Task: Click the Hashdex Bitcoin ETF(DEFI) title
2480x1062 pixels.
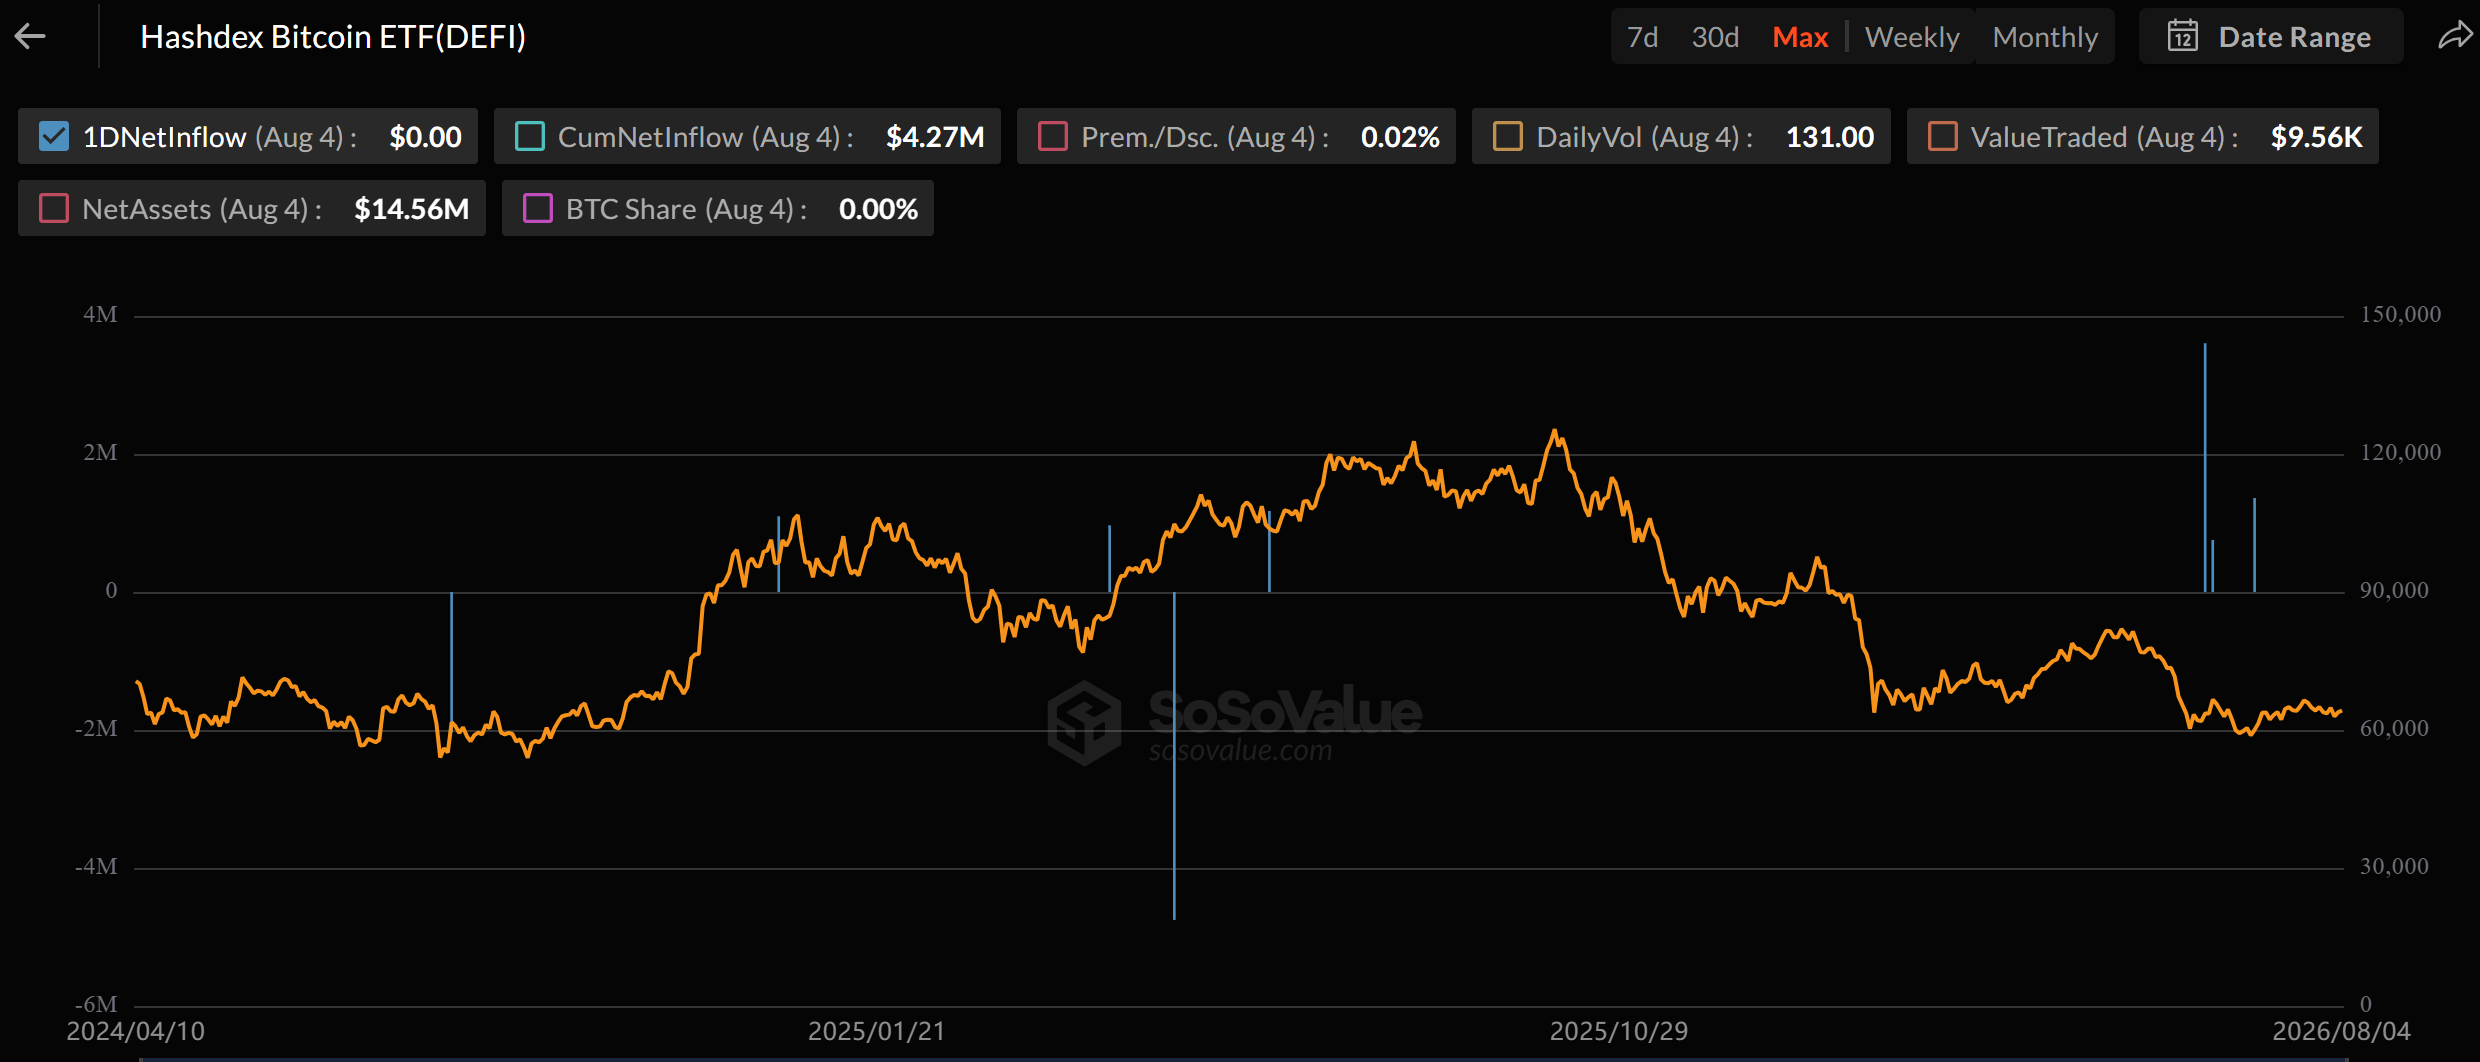Action: click(x=333, y=37)
